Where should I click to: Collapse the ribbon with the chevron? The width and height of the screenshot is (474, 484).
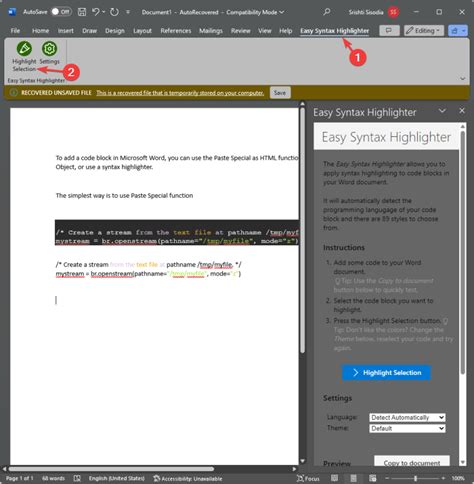tap(462, 79)
